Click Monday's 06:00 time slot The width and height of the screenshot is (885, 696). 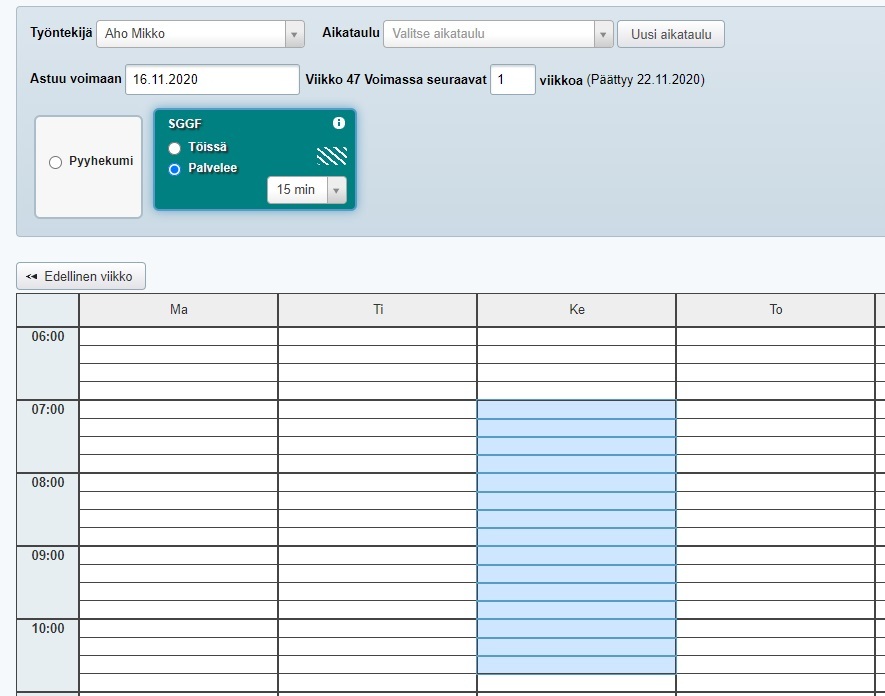pyautogui.click(x=178, y=337)
